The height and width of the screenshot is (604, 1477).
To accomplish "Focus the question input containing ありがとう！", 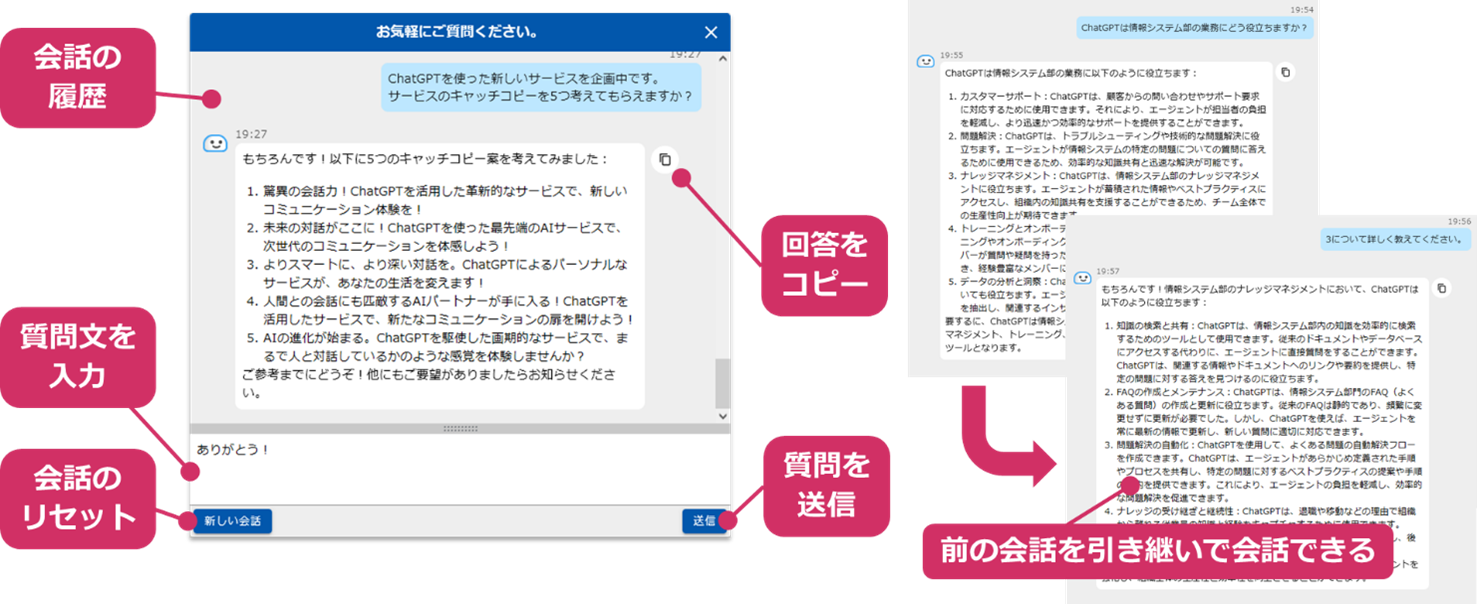I will point(460,468).
